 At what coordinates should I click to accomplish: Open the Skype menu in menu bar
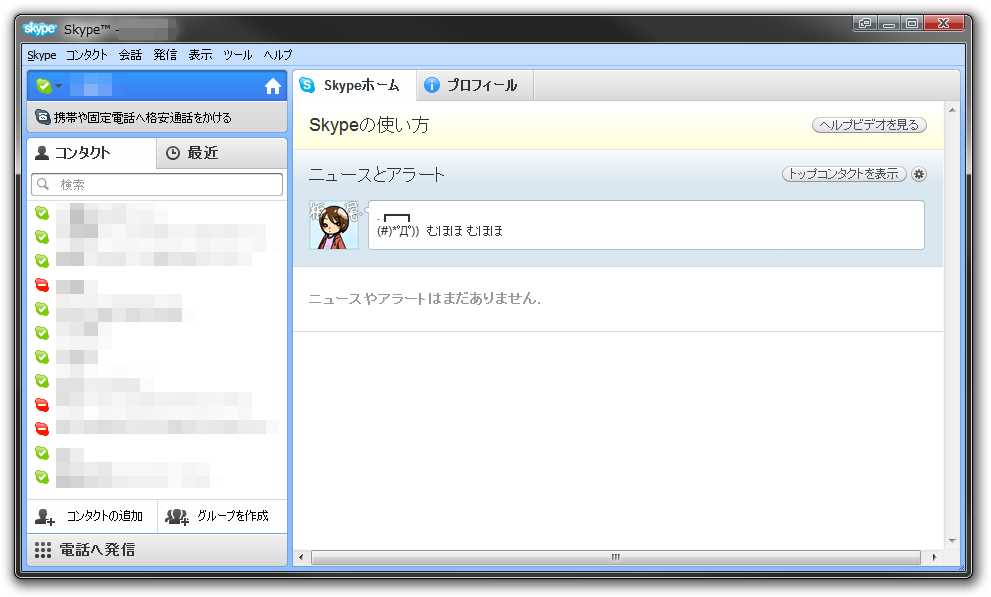(x=42, y=55)
